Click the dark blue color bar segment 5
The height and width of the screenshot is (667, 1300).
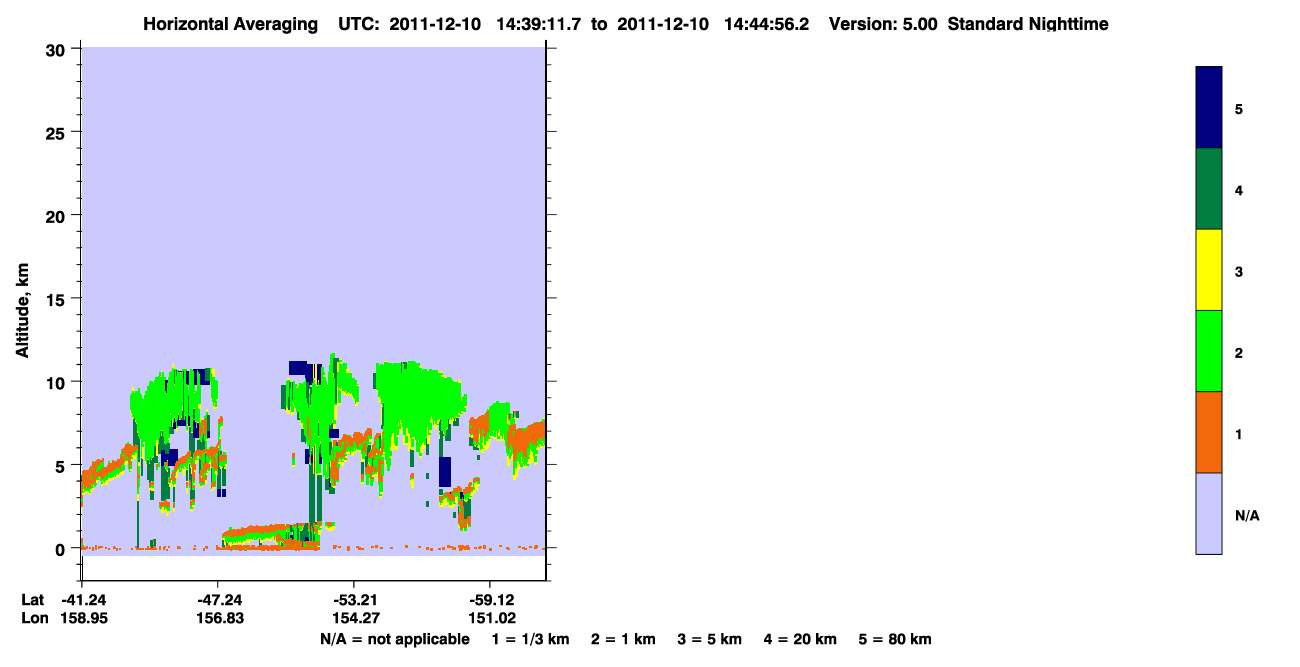pos(1209,108)
